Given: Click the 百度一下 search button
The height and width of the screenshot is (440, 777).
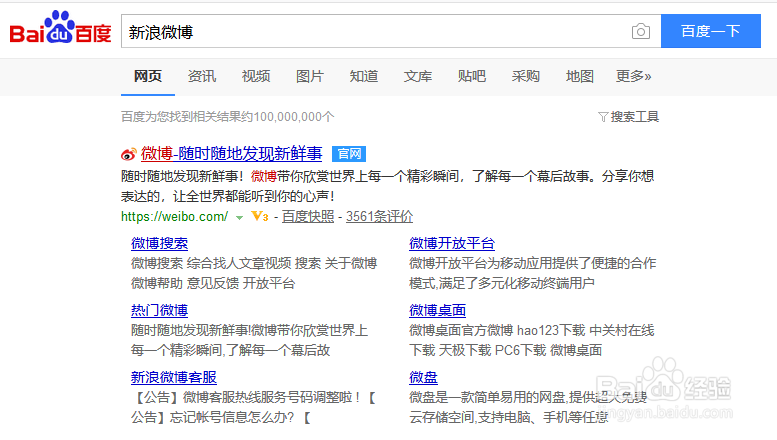Looking at the screenshot, I should [x=711, y=31].
